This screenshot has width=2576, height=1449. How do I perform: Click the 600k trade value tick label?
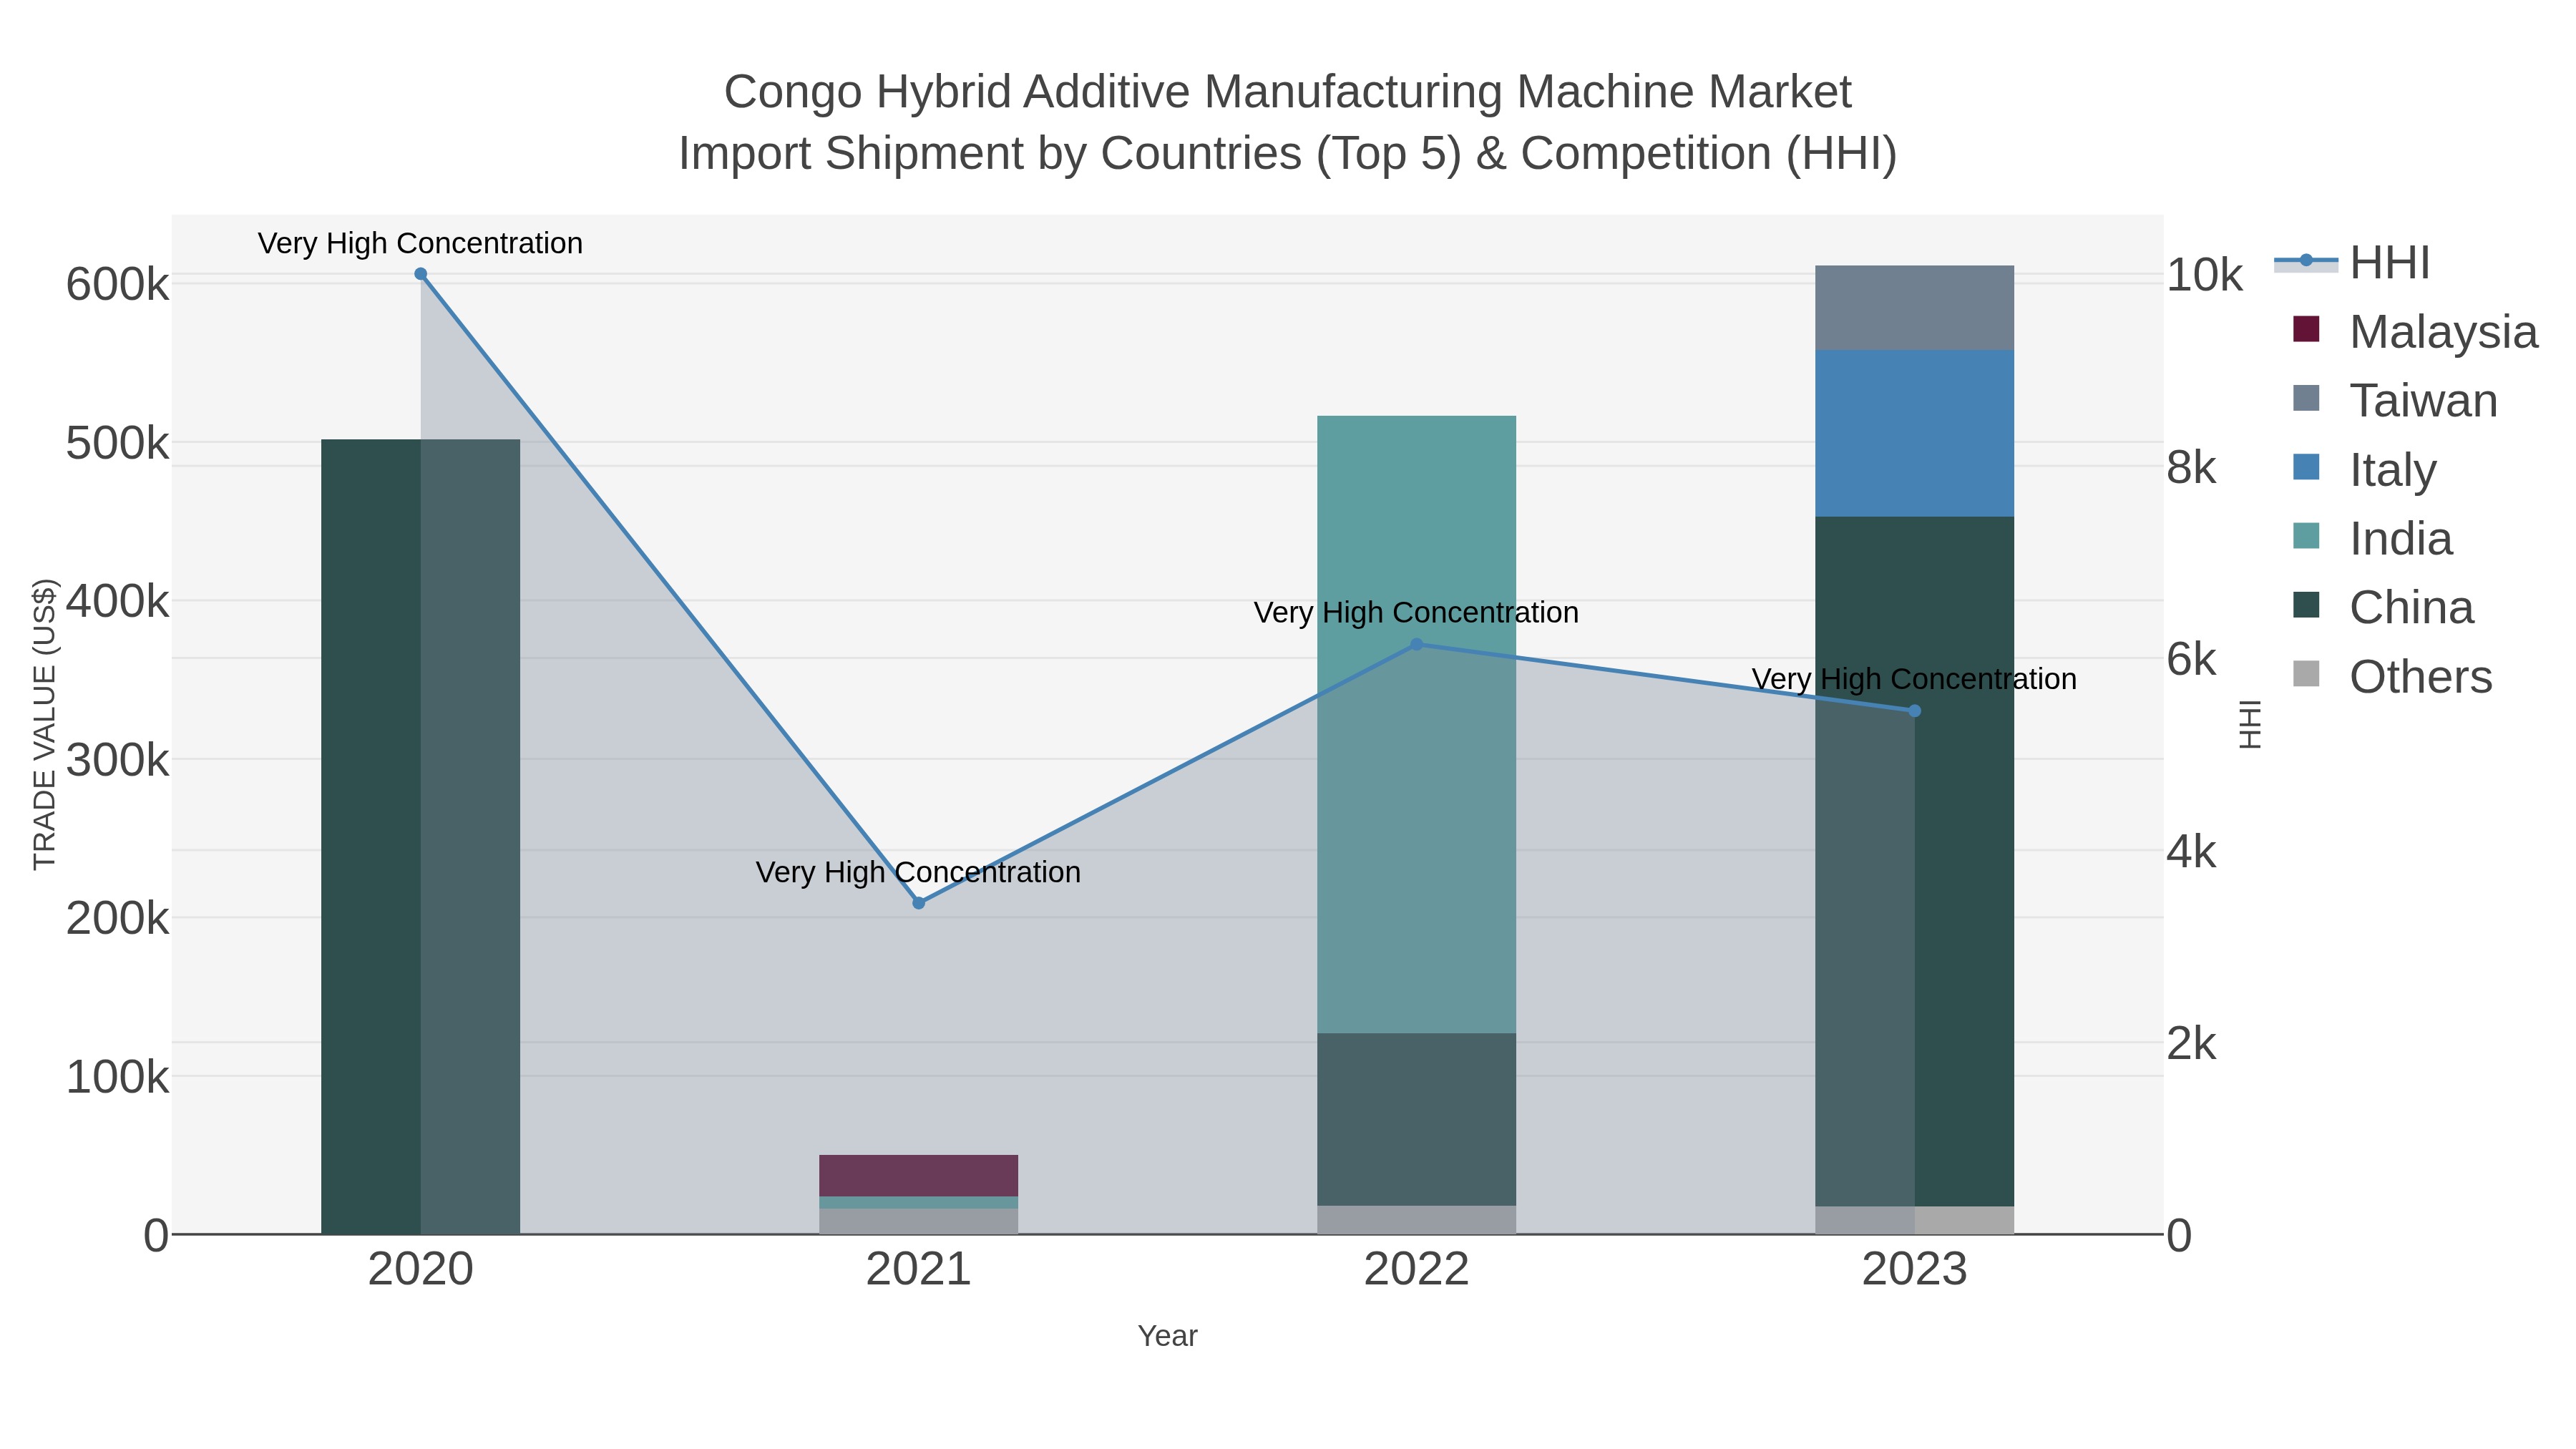[118, 285]
